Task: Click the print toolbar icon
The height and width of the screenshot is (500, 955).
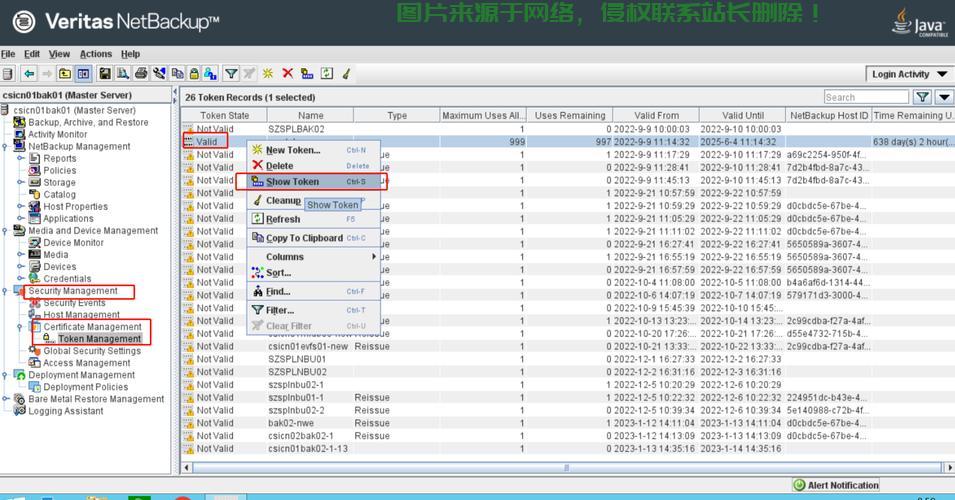Action: pos(141,74)
